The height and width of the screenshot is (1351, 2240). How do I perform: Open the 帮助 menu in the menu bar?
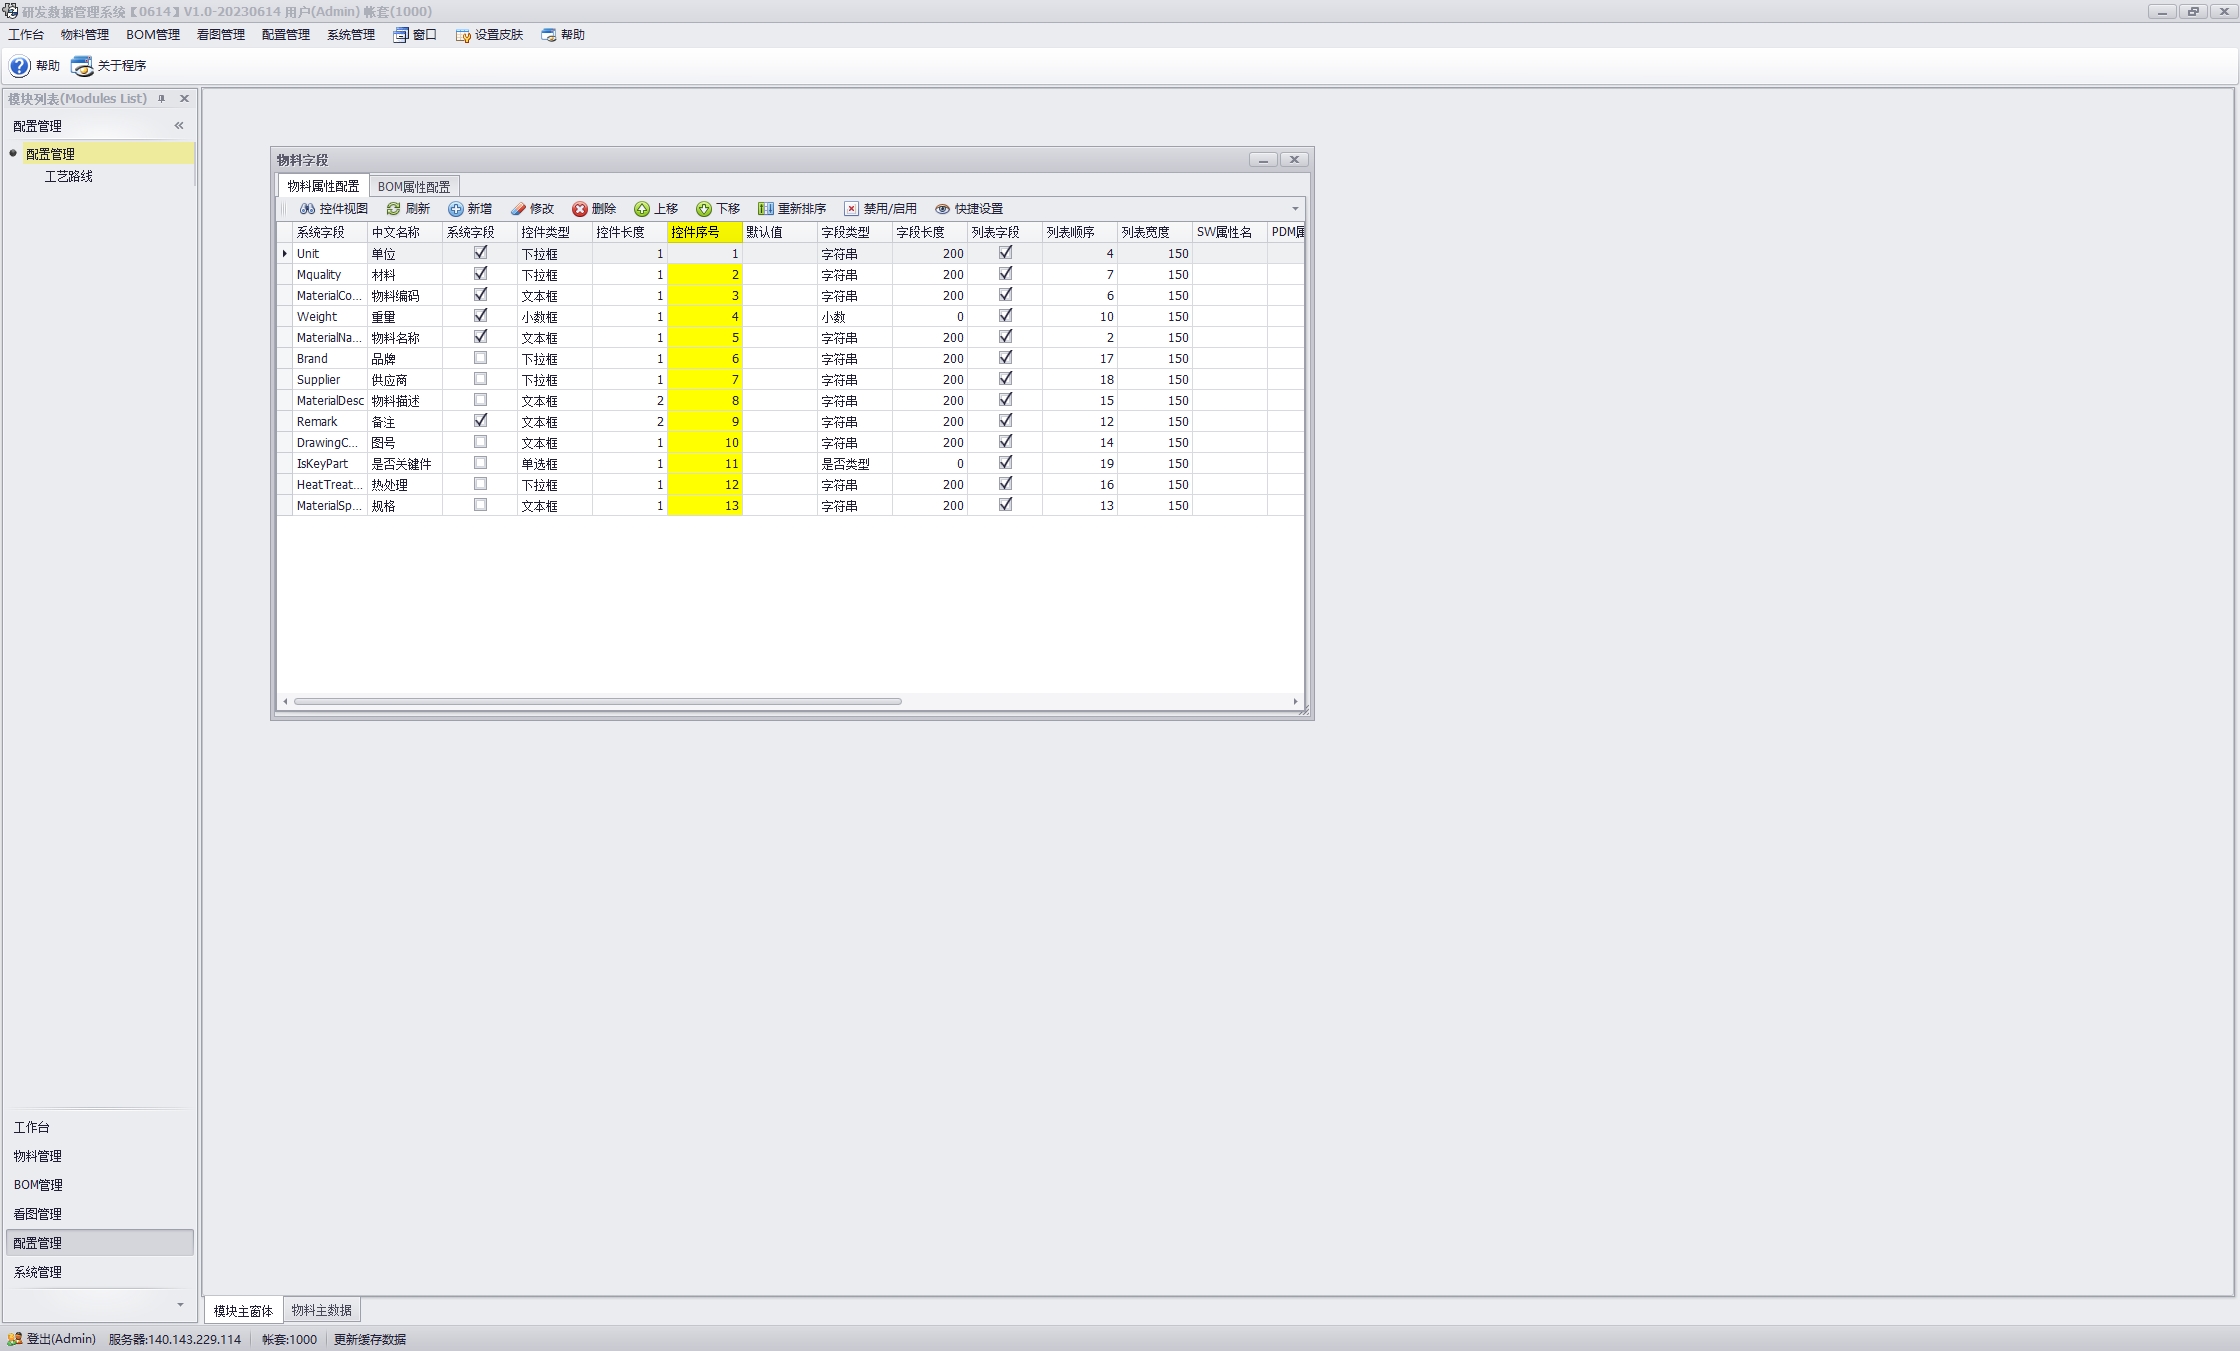(563, 35)
